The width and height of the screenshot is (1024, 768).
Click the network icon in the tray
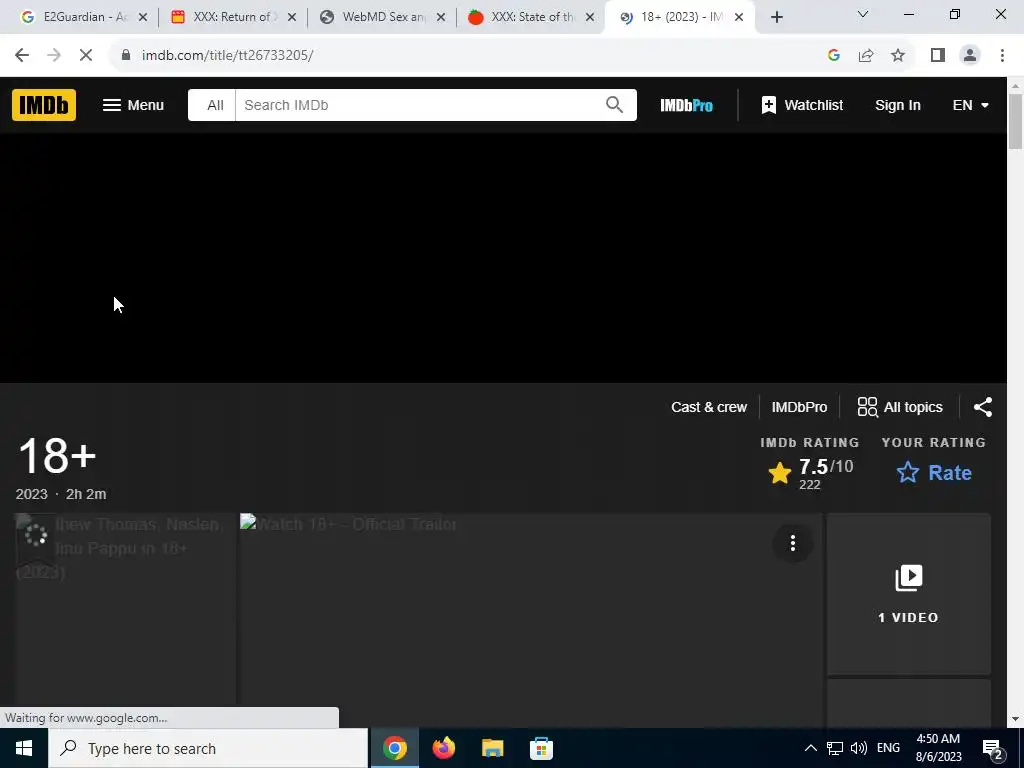click(x=835, y=748)
